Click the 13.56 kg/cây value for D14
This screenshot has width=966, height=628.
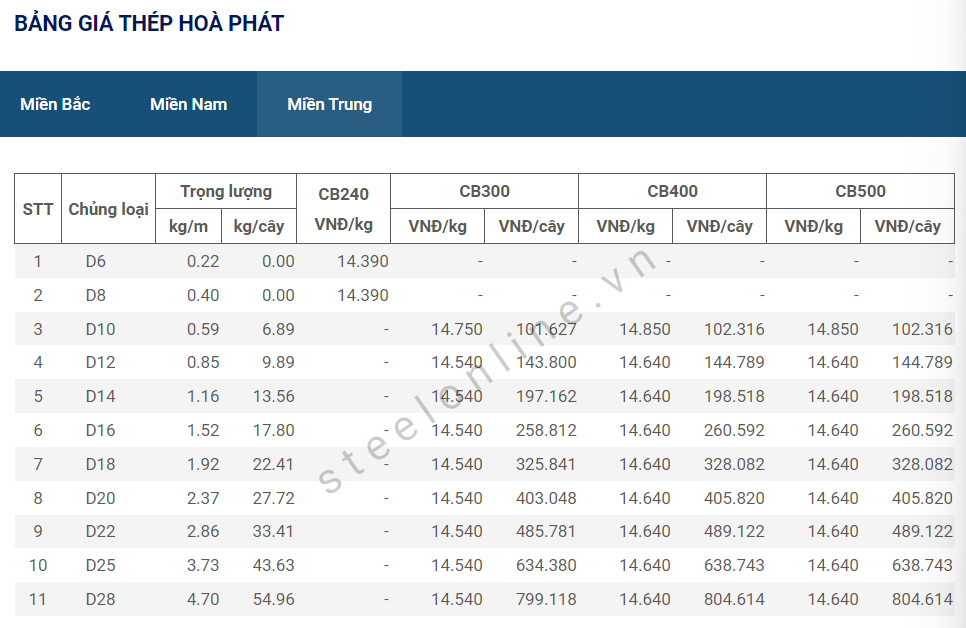[x=274, y=396]
